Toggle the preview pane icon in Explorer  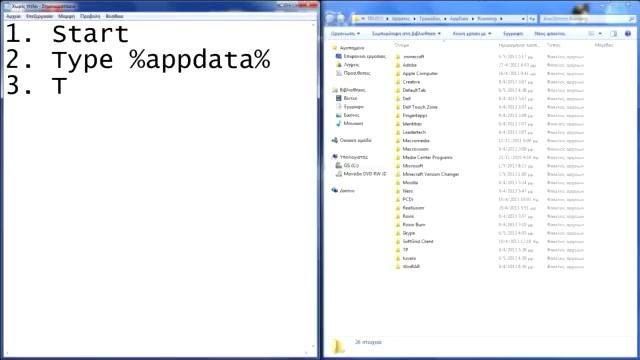coord(613,33)
